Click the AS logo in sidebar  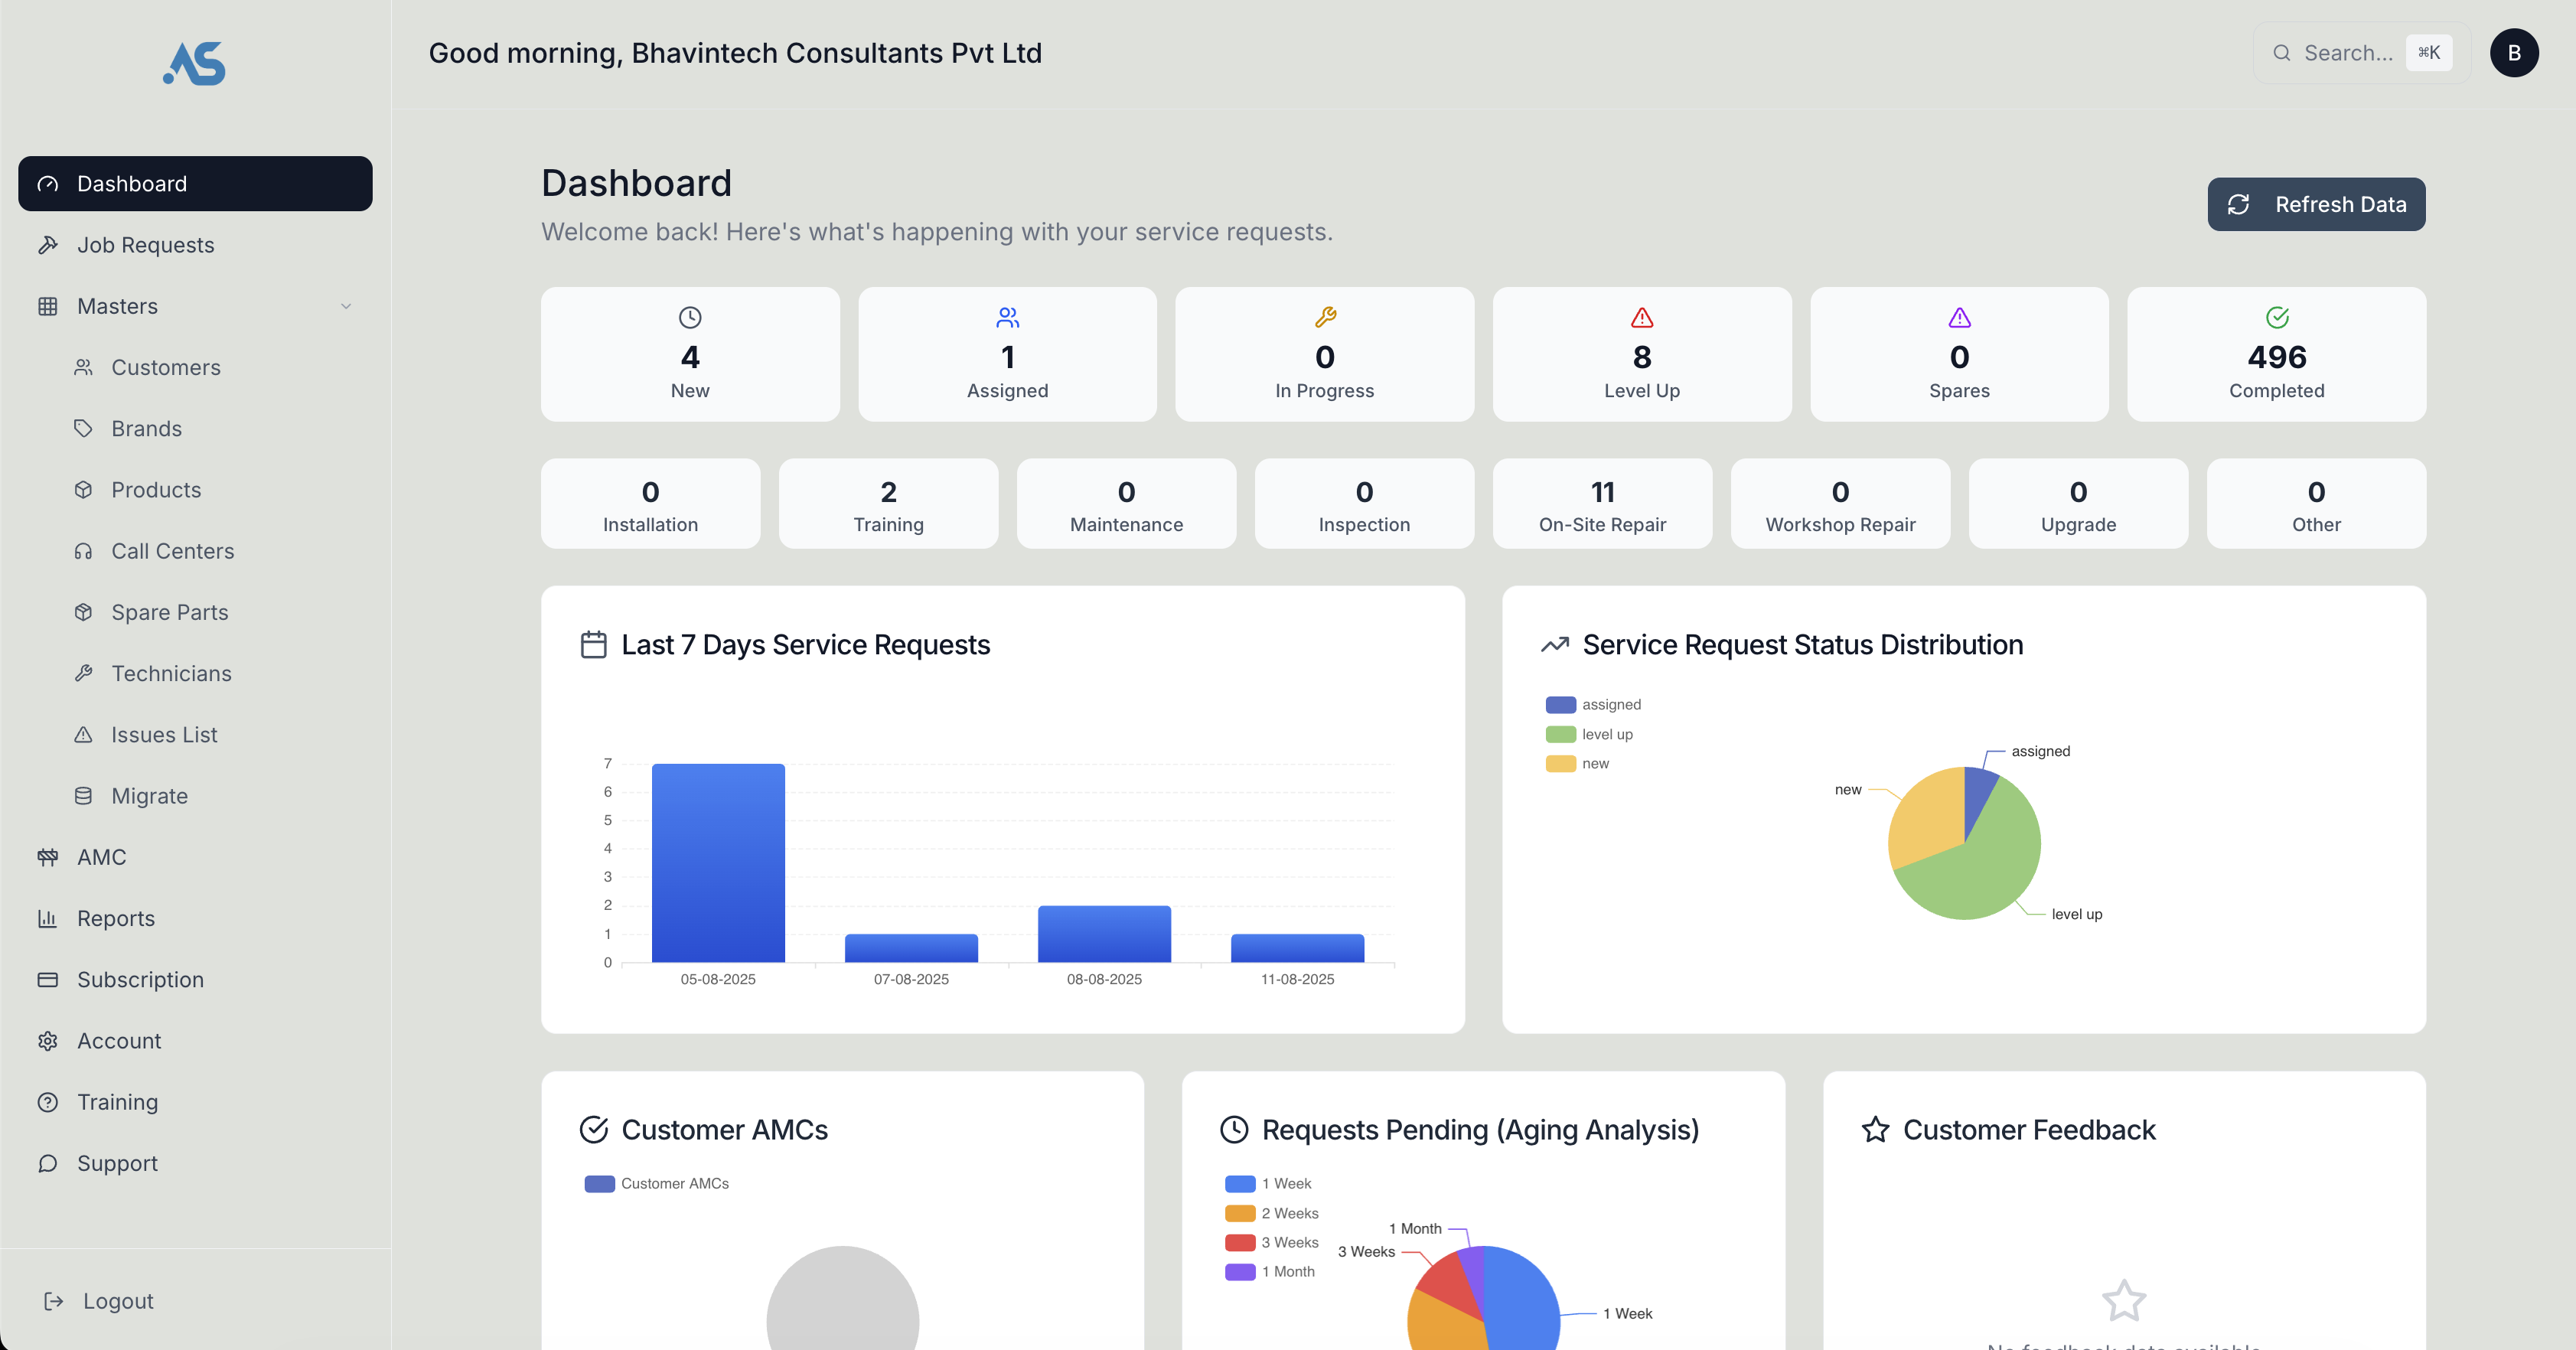tap(194, 63)
